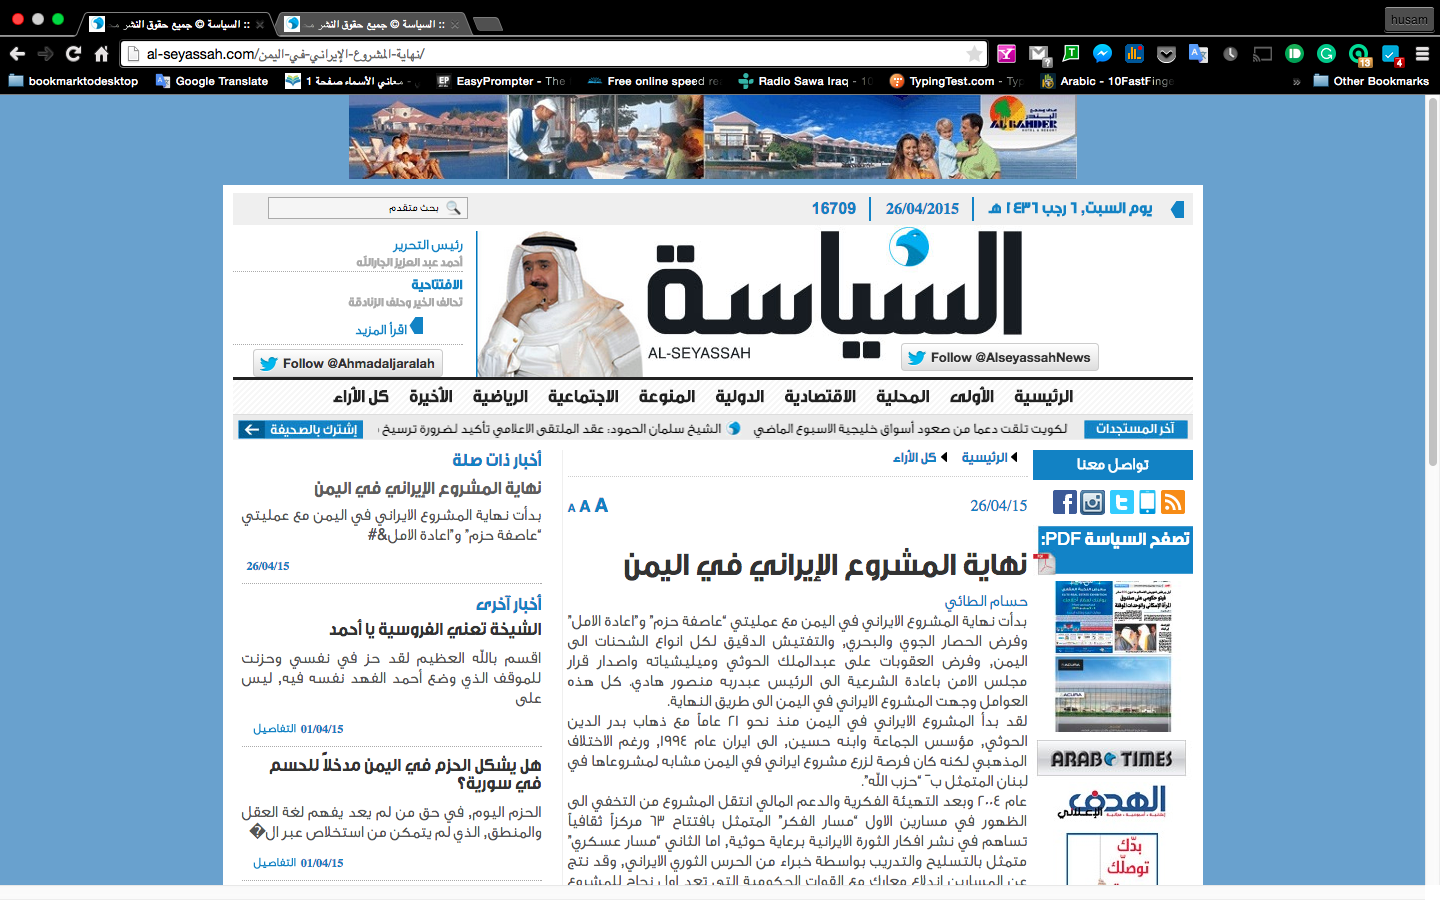Open the كل الأراء nav menu item

click(361, 396)
